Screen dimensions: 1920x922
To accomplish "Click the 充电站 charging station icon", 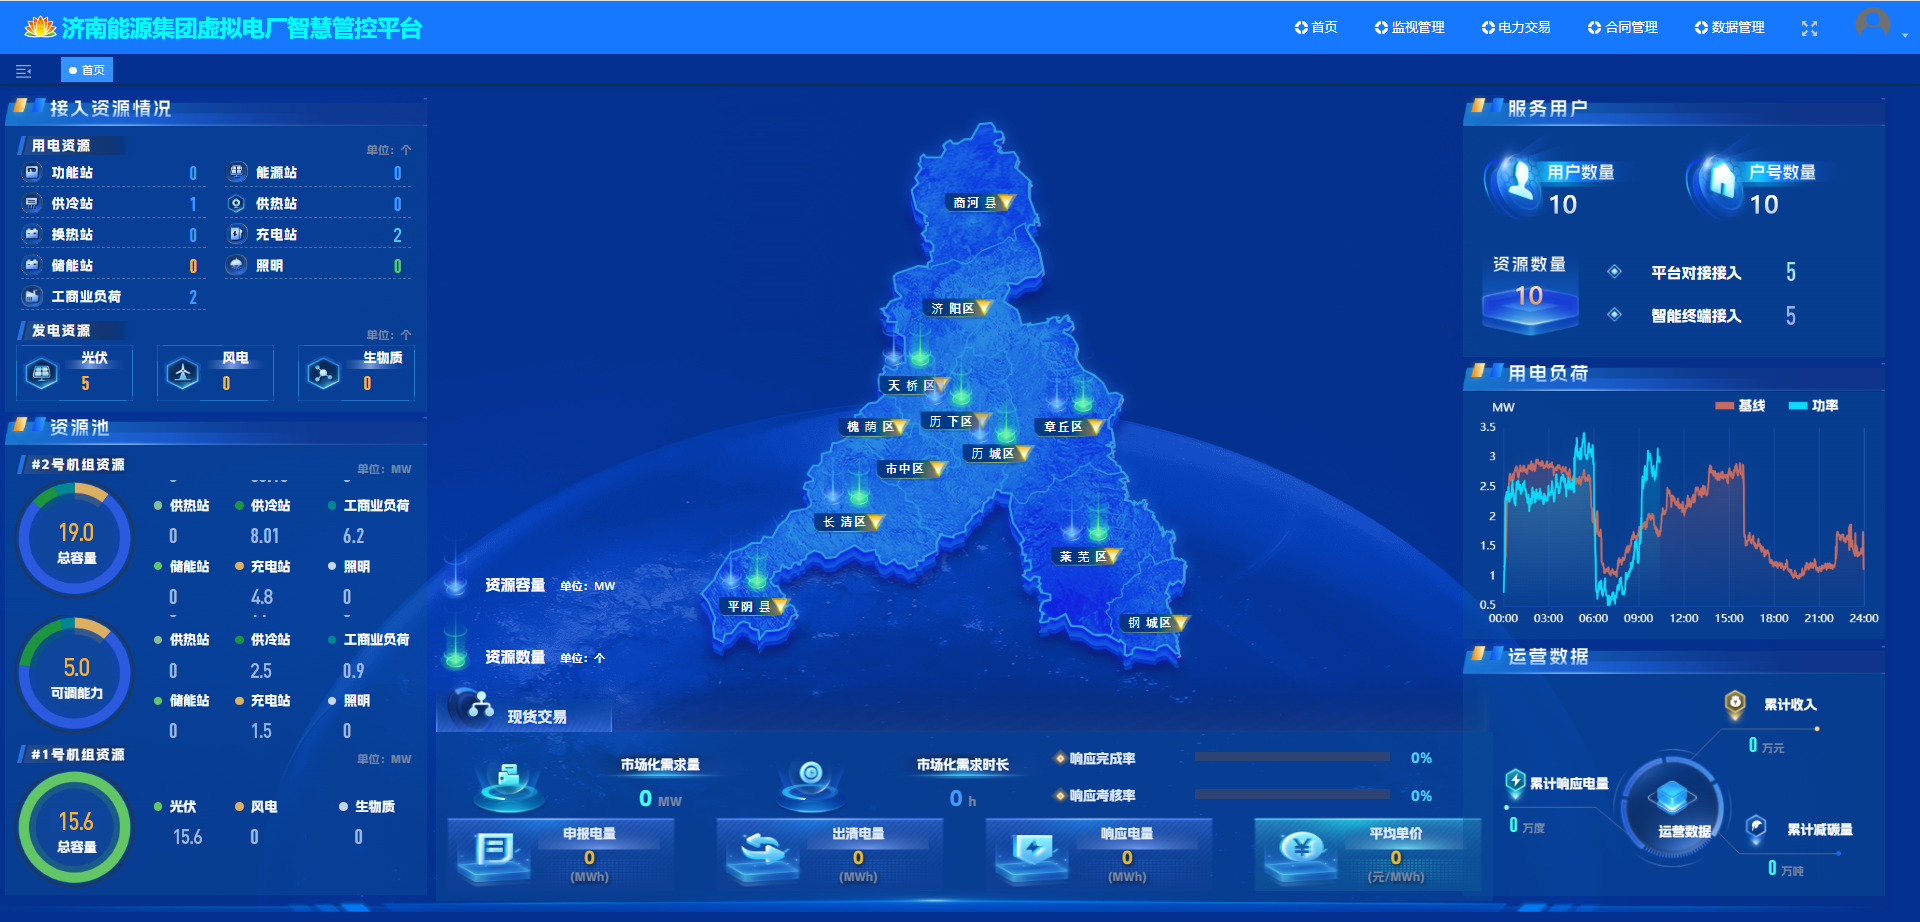I will pos(236,234).
